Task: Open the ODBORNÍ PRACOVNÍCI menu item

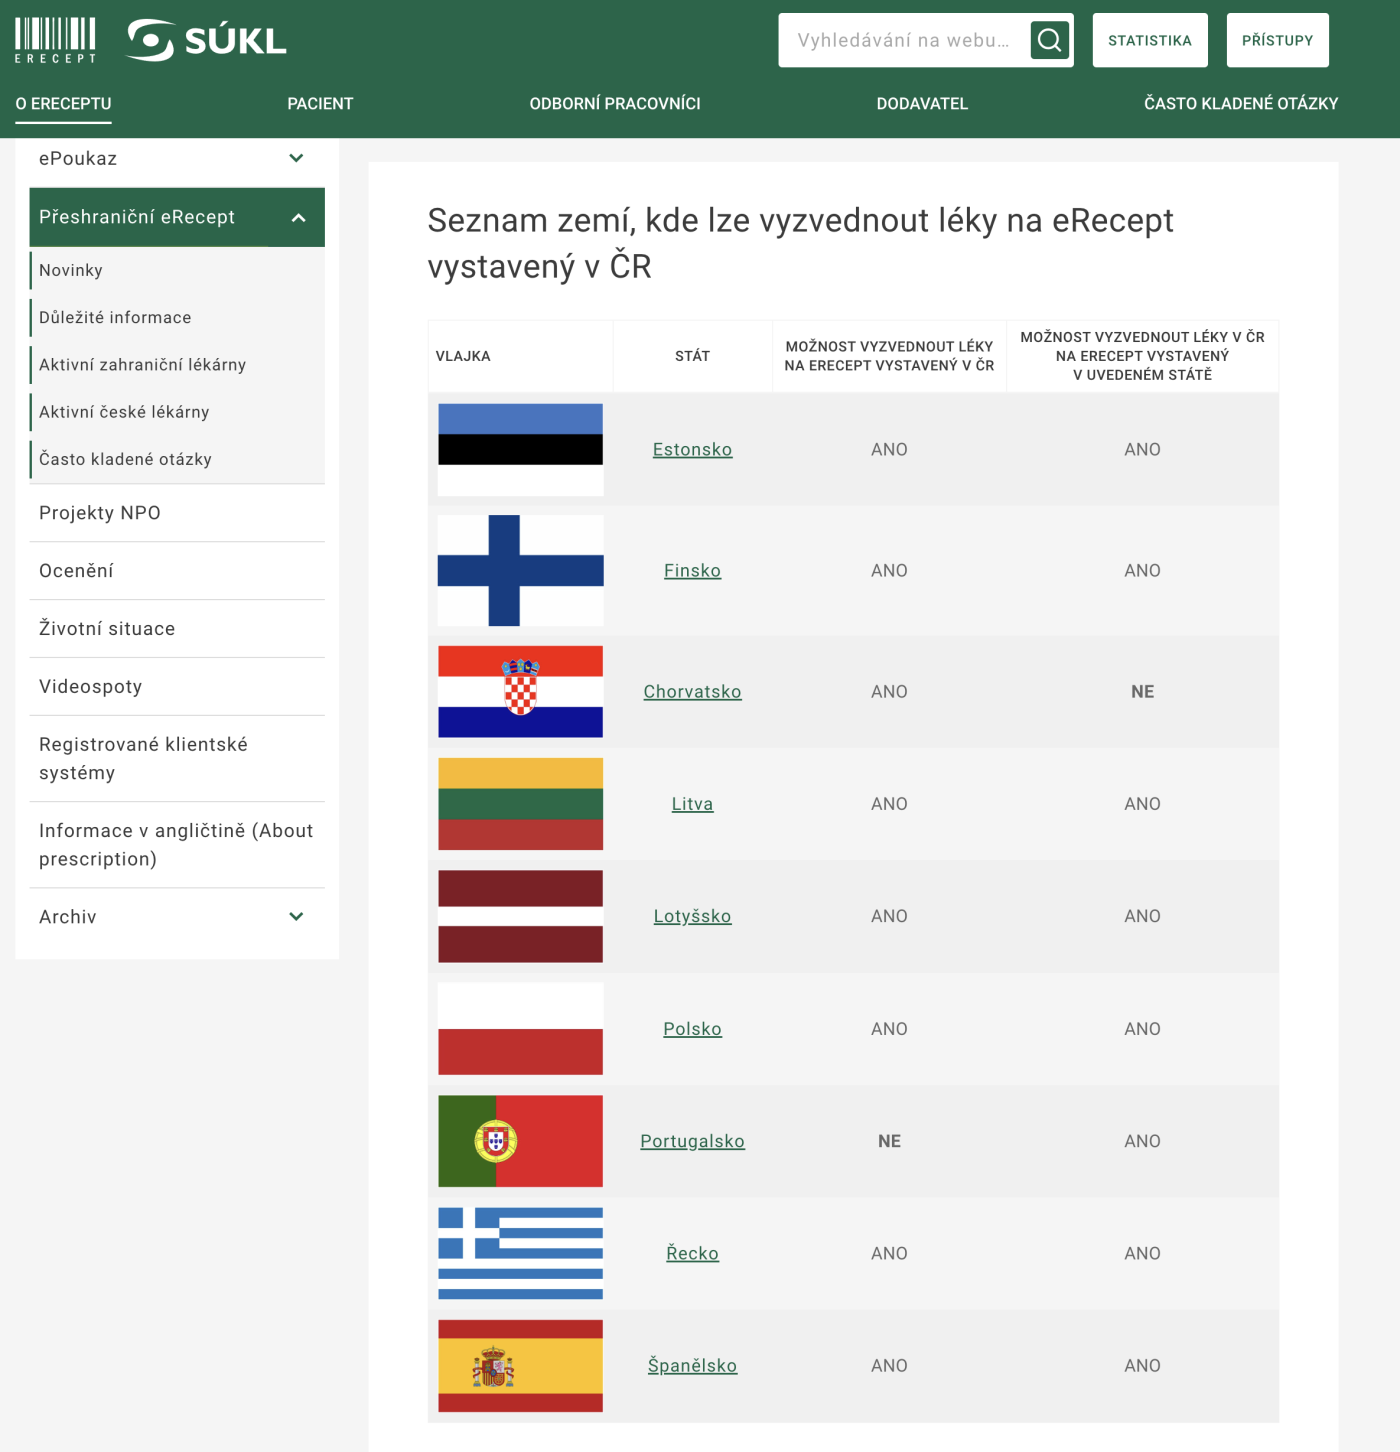Action: [x=615, y=103]
